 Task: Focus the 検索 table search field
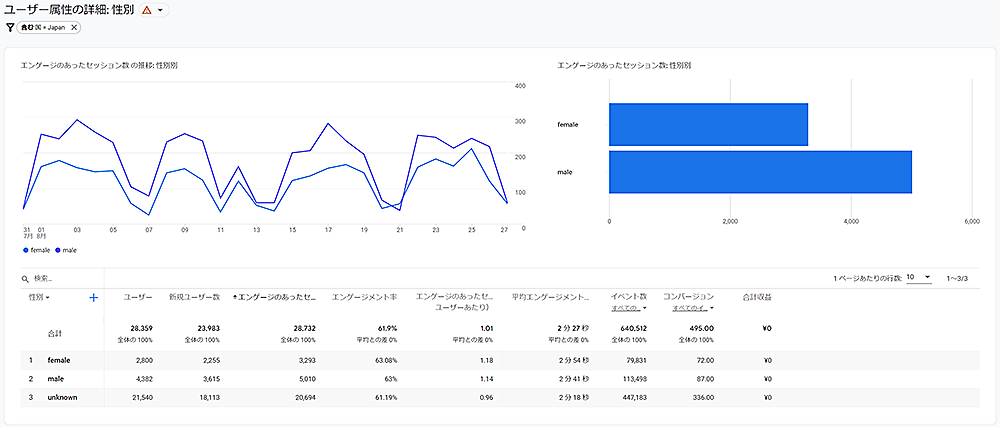tap(60, 279)
